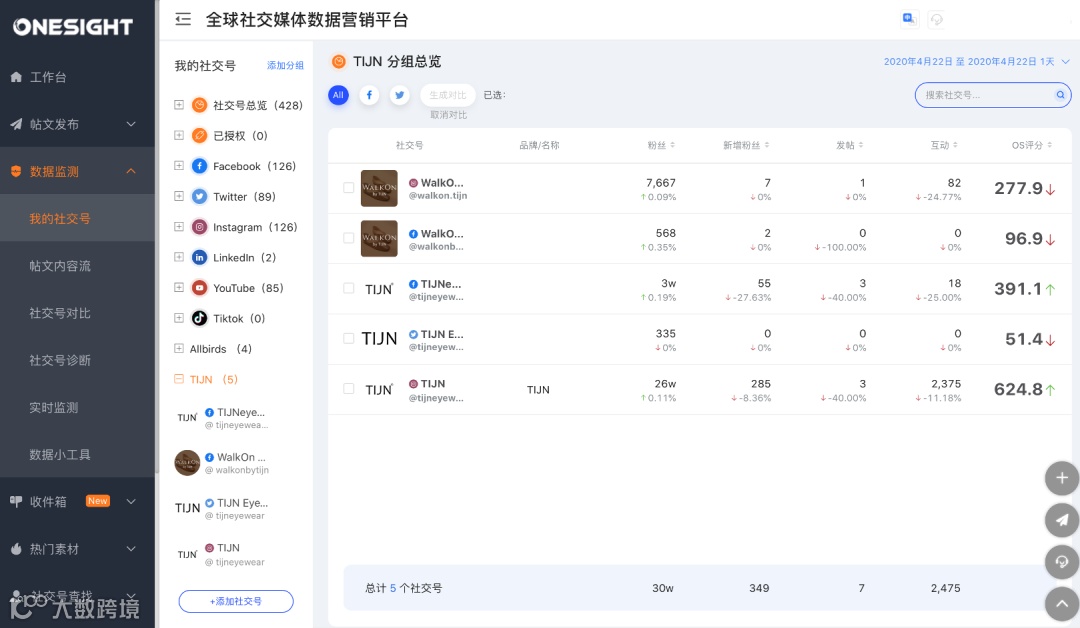Screen dimensions: 1080x628
Task: Open 数据小工具 in sidebar
Action: [77, 454]
